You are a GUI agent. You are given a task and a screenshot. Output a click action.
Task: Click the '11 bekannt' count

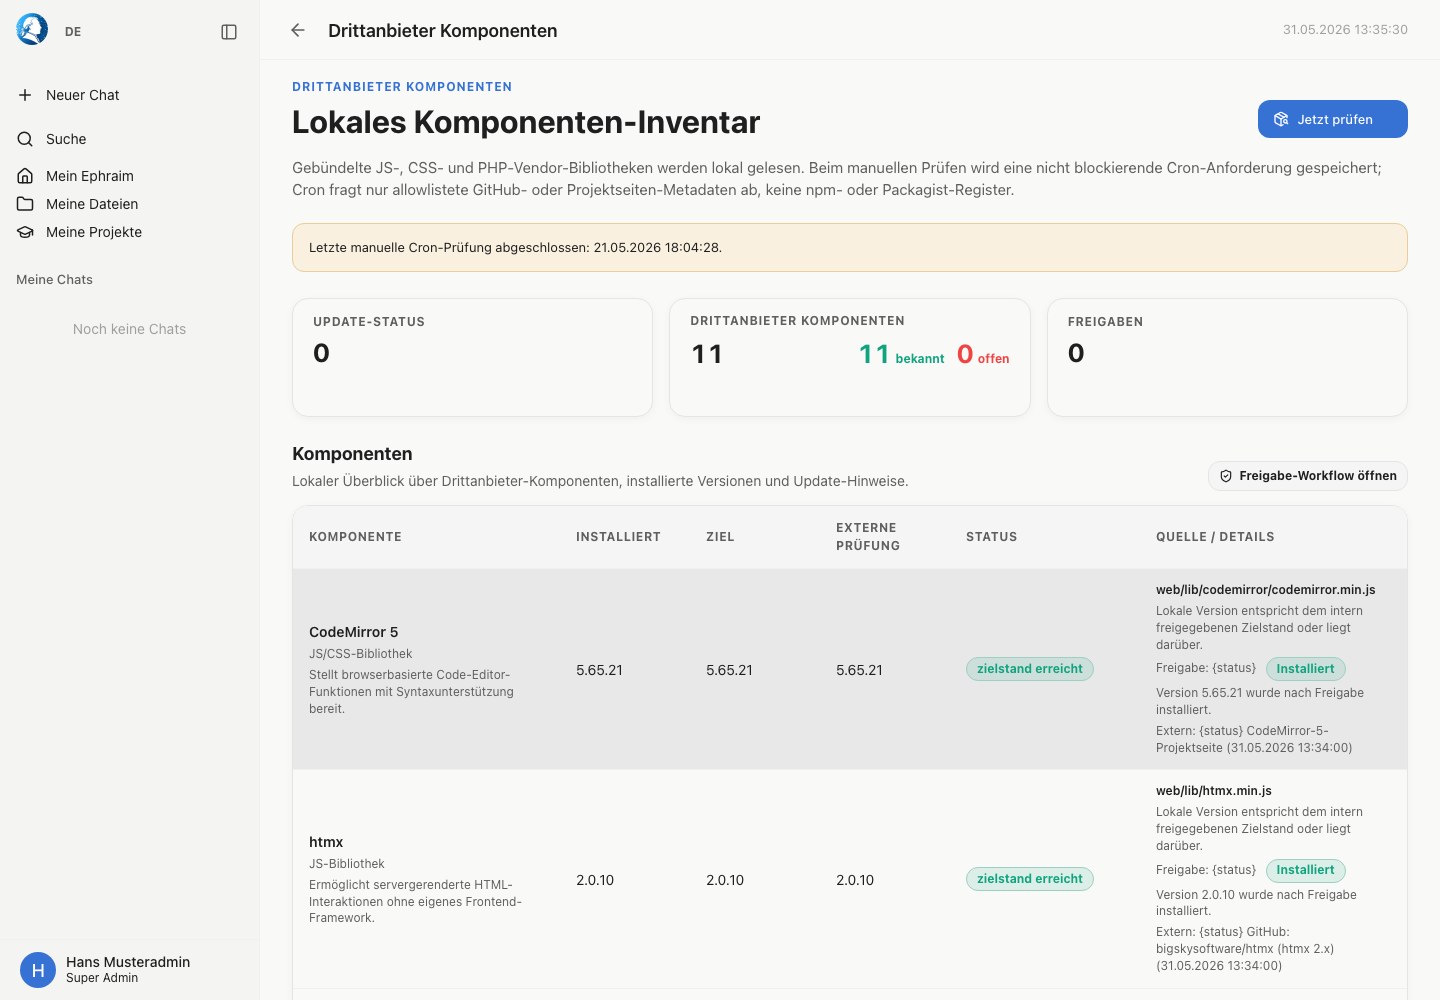[901, 354]
